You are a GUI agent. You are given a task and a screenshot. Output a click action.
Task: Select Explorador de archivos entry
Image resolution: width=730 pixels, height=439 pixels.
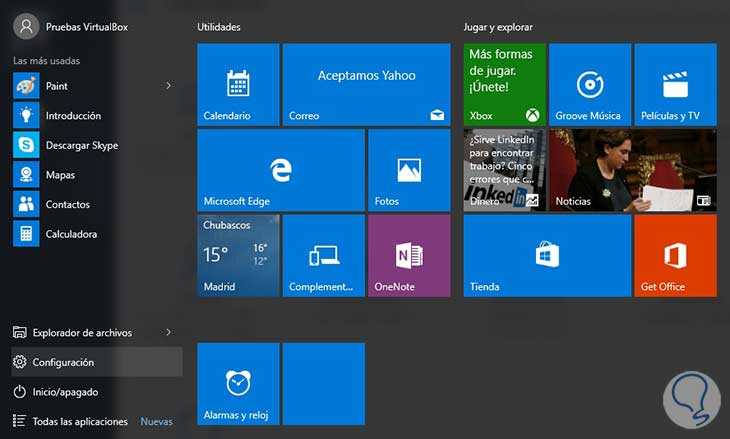click(97, 332)
